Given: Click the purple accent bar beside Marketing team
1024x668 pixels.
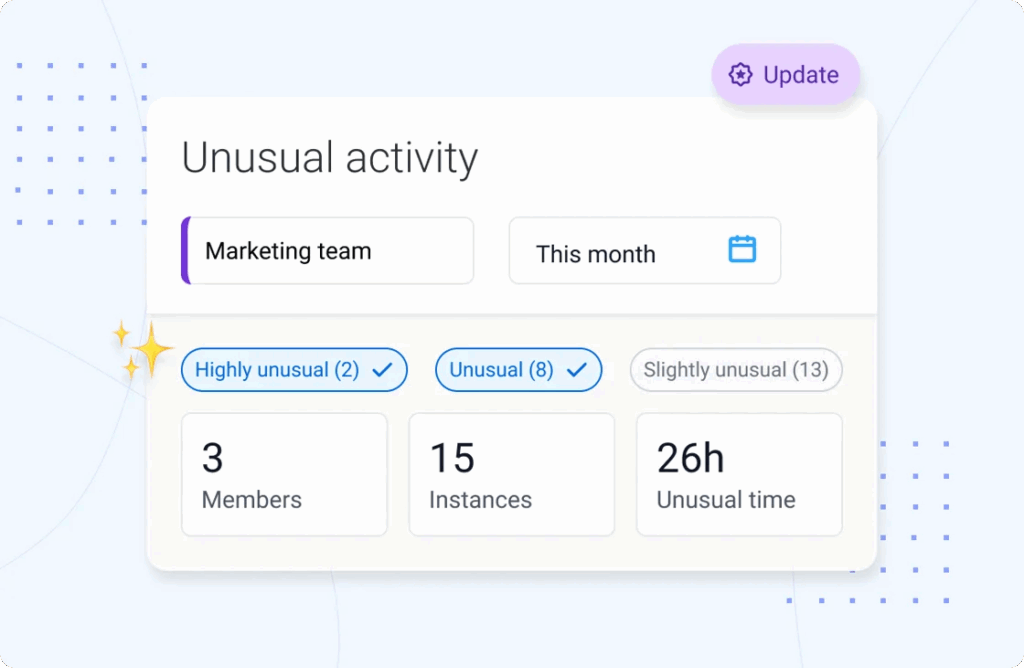Looking at the screenshot, I should click(x=186, y=250).
